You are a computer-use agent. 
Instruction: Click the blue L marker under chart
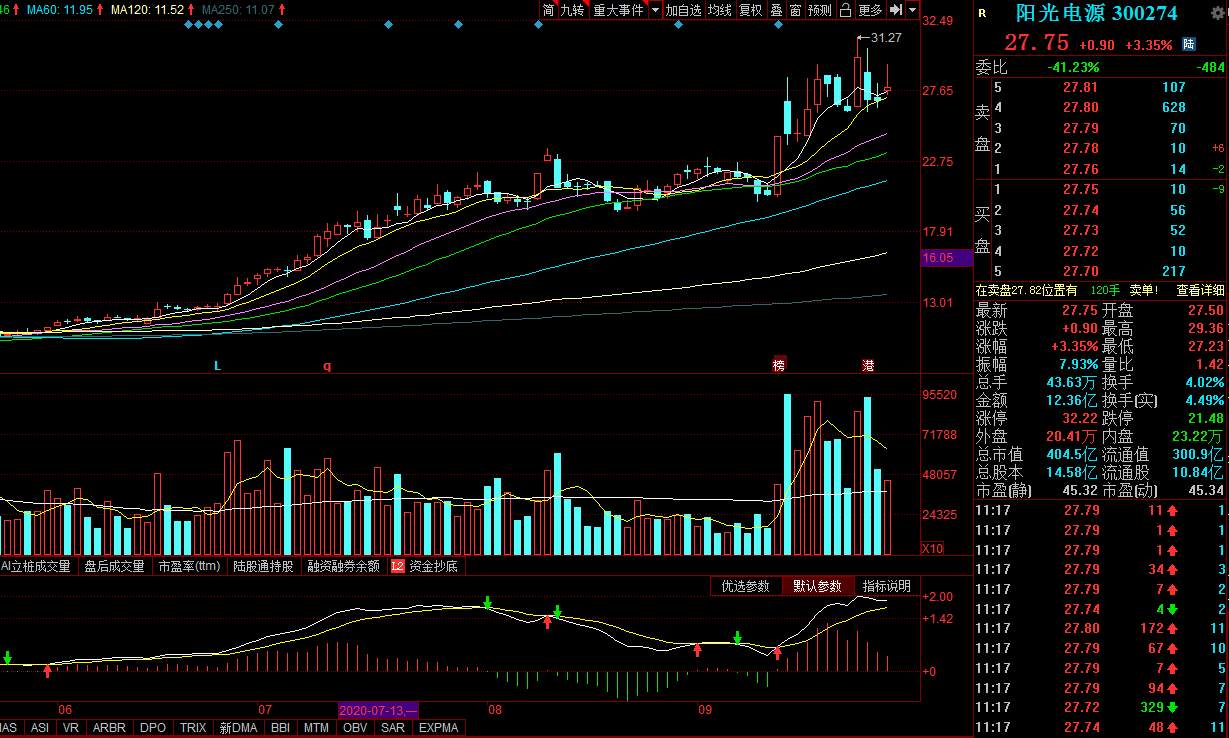217,366
